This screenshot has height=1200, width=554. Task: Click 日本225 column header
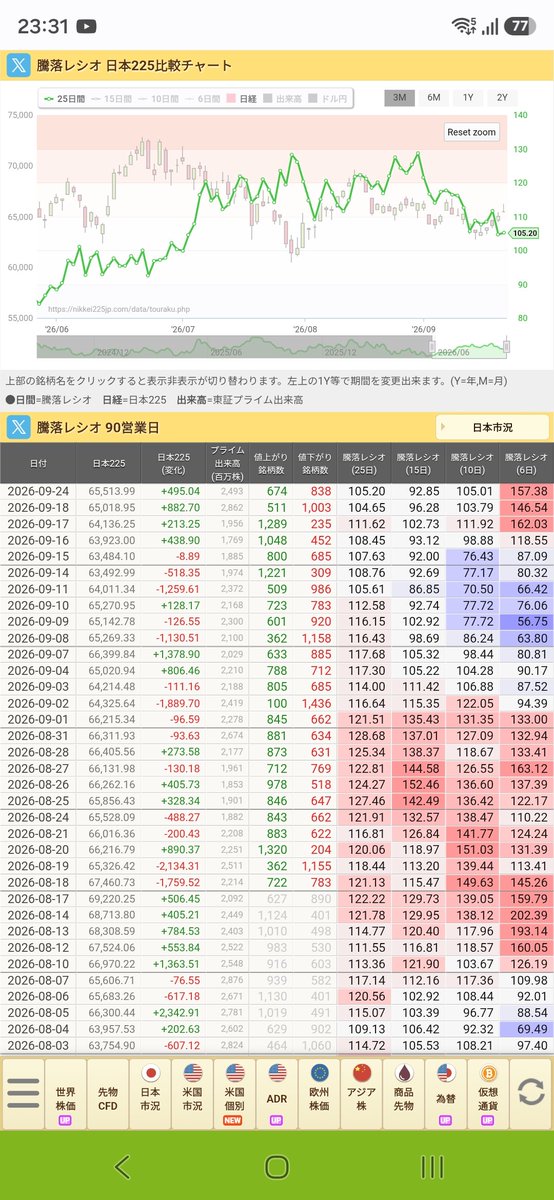[108, 464]
